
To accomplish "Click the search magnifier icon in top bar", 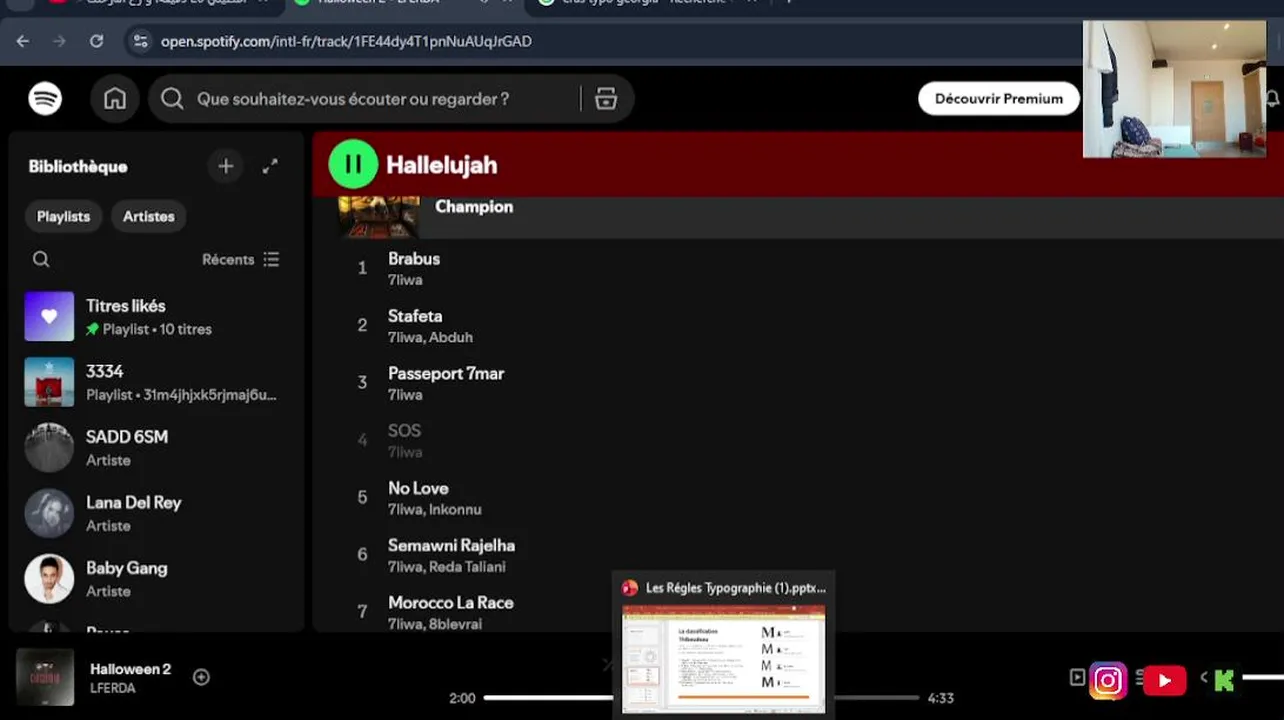I will pos(172,99).
